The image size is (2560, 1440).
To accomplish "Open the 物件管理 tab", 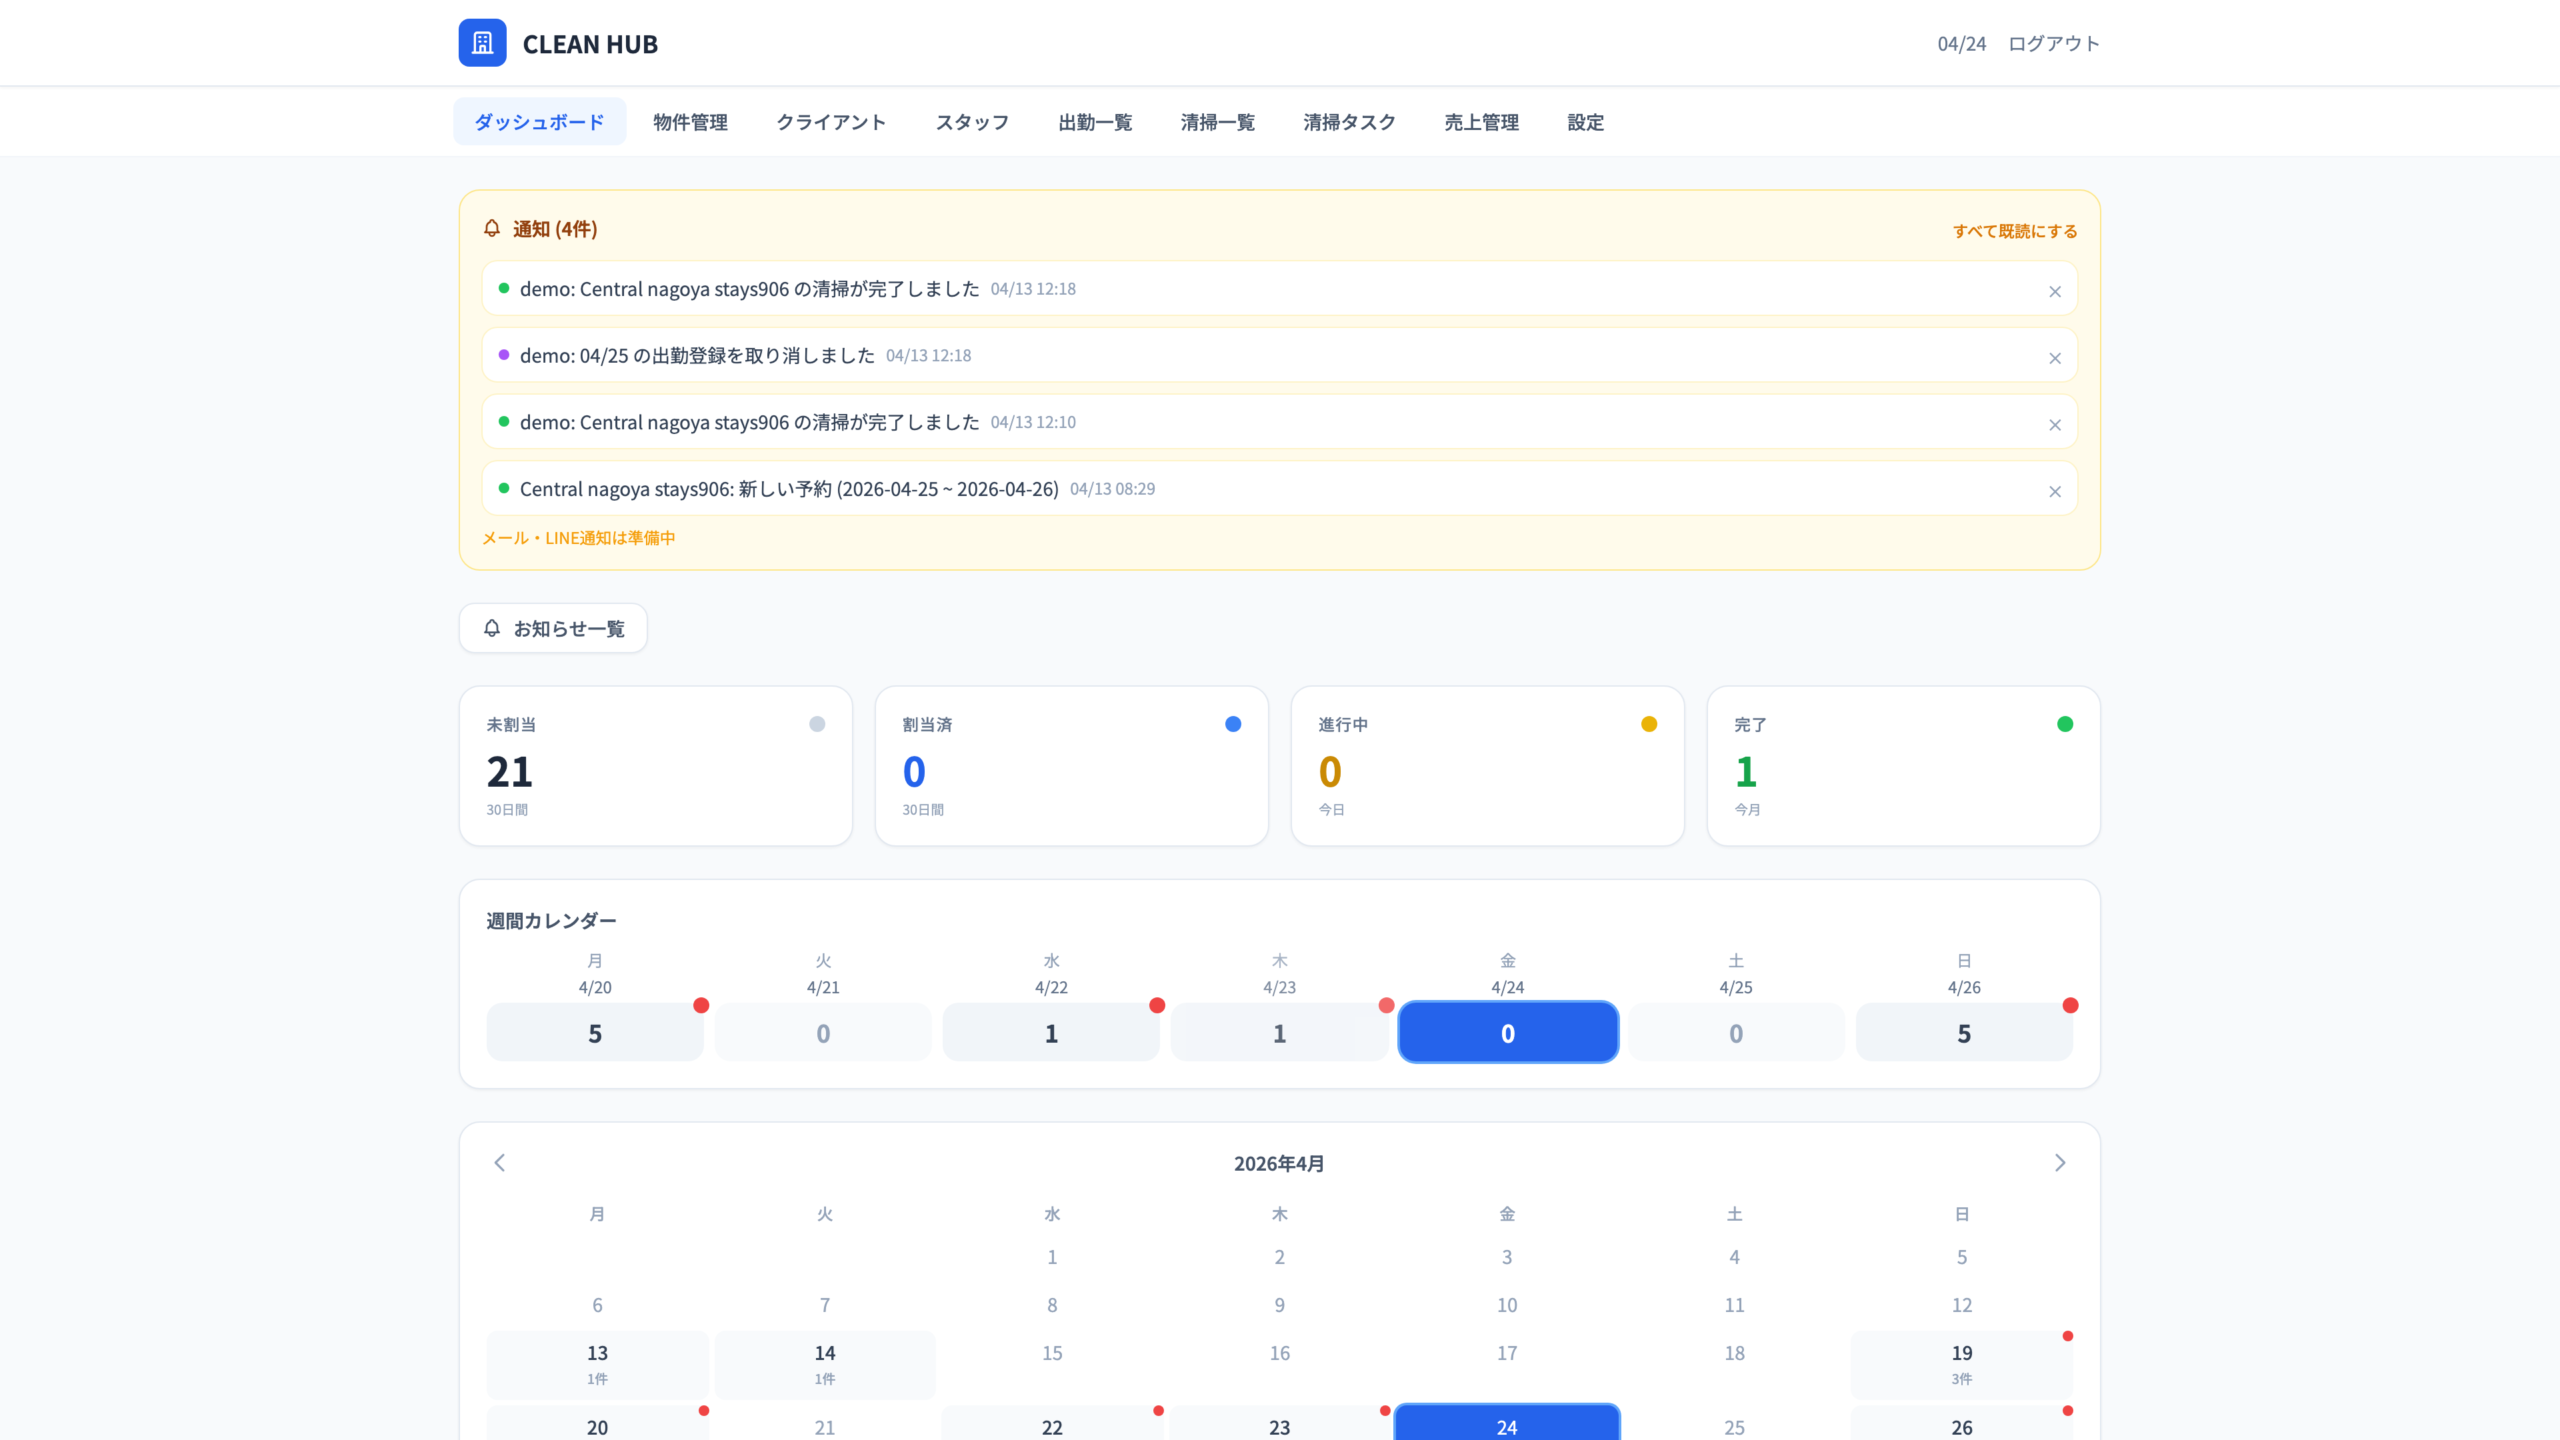I will (x=690, y=122).
